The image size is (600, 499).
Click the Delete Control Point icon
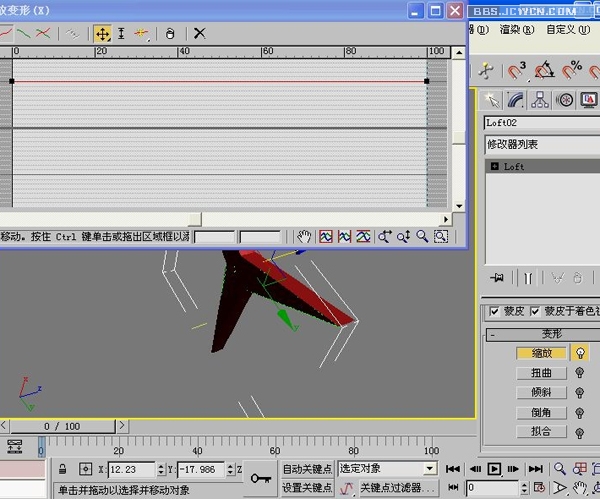coord(170,34)
